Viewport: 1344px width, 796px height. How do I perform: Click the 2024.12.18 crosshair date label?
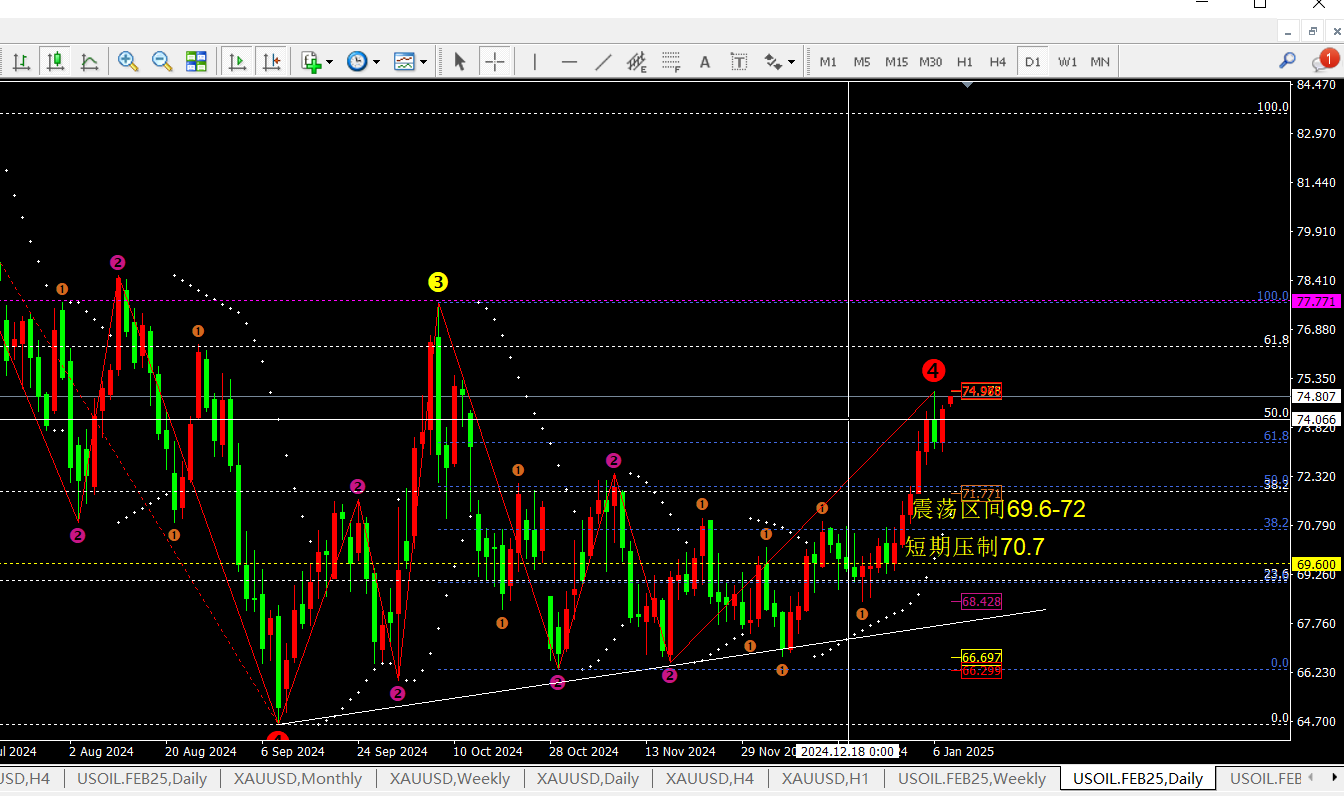pyautogui.click(x=848, y=751)
